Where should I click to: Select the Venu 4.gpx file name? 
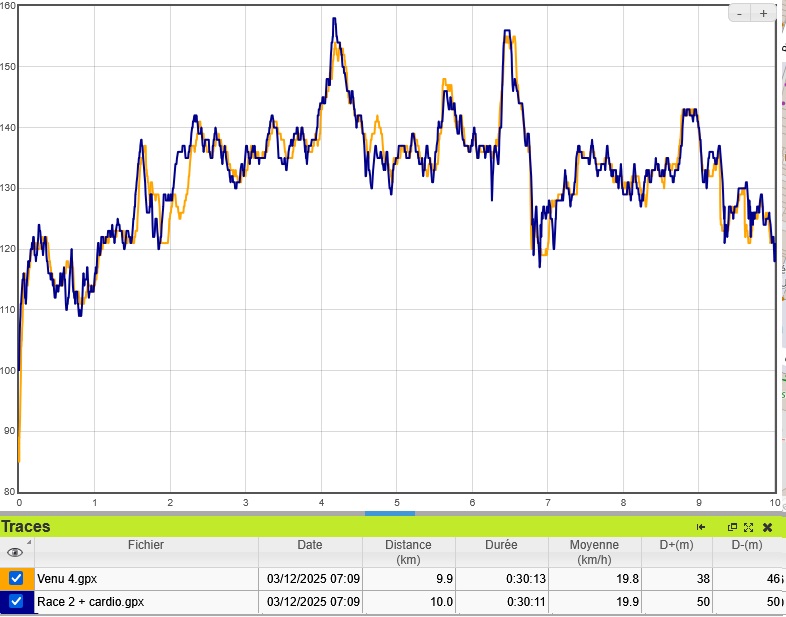[67, 579]
